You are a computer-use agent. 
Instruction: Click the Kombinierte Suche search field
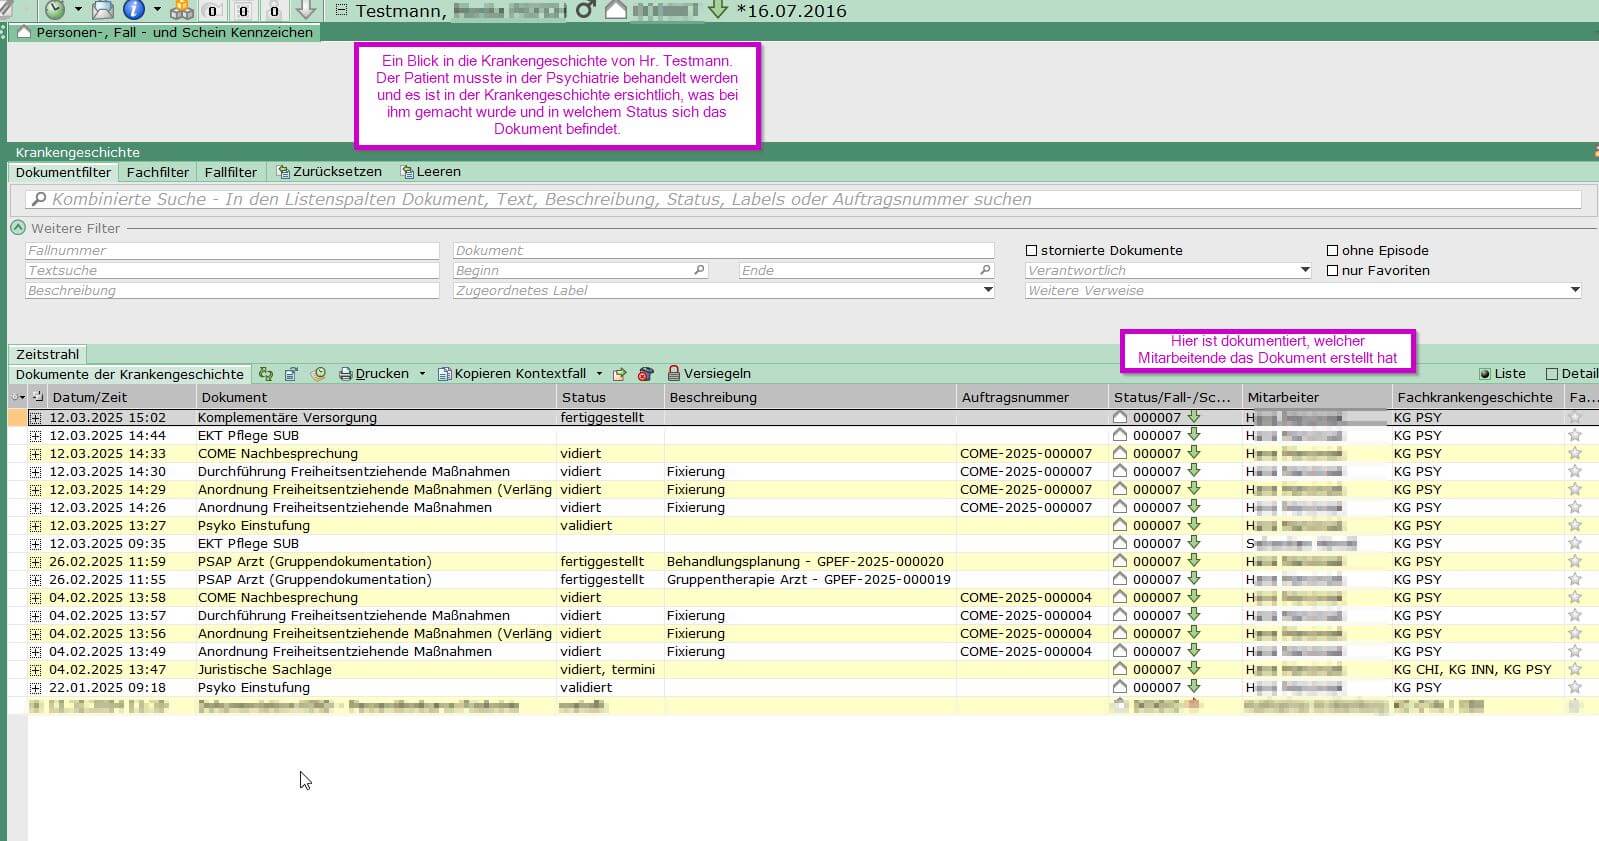tap(804, 199)
